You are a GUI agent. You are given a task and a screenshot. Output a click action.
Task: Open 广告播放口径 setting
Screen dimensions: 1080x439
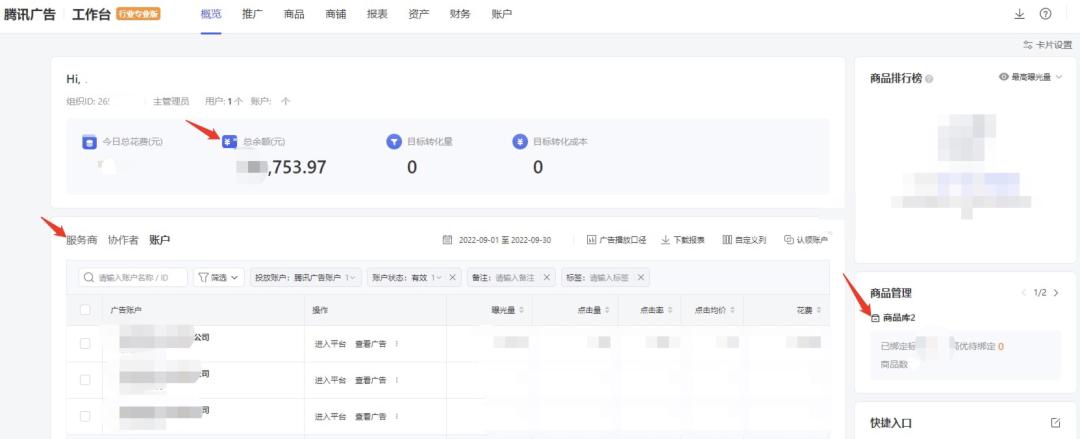click(616, 240)
